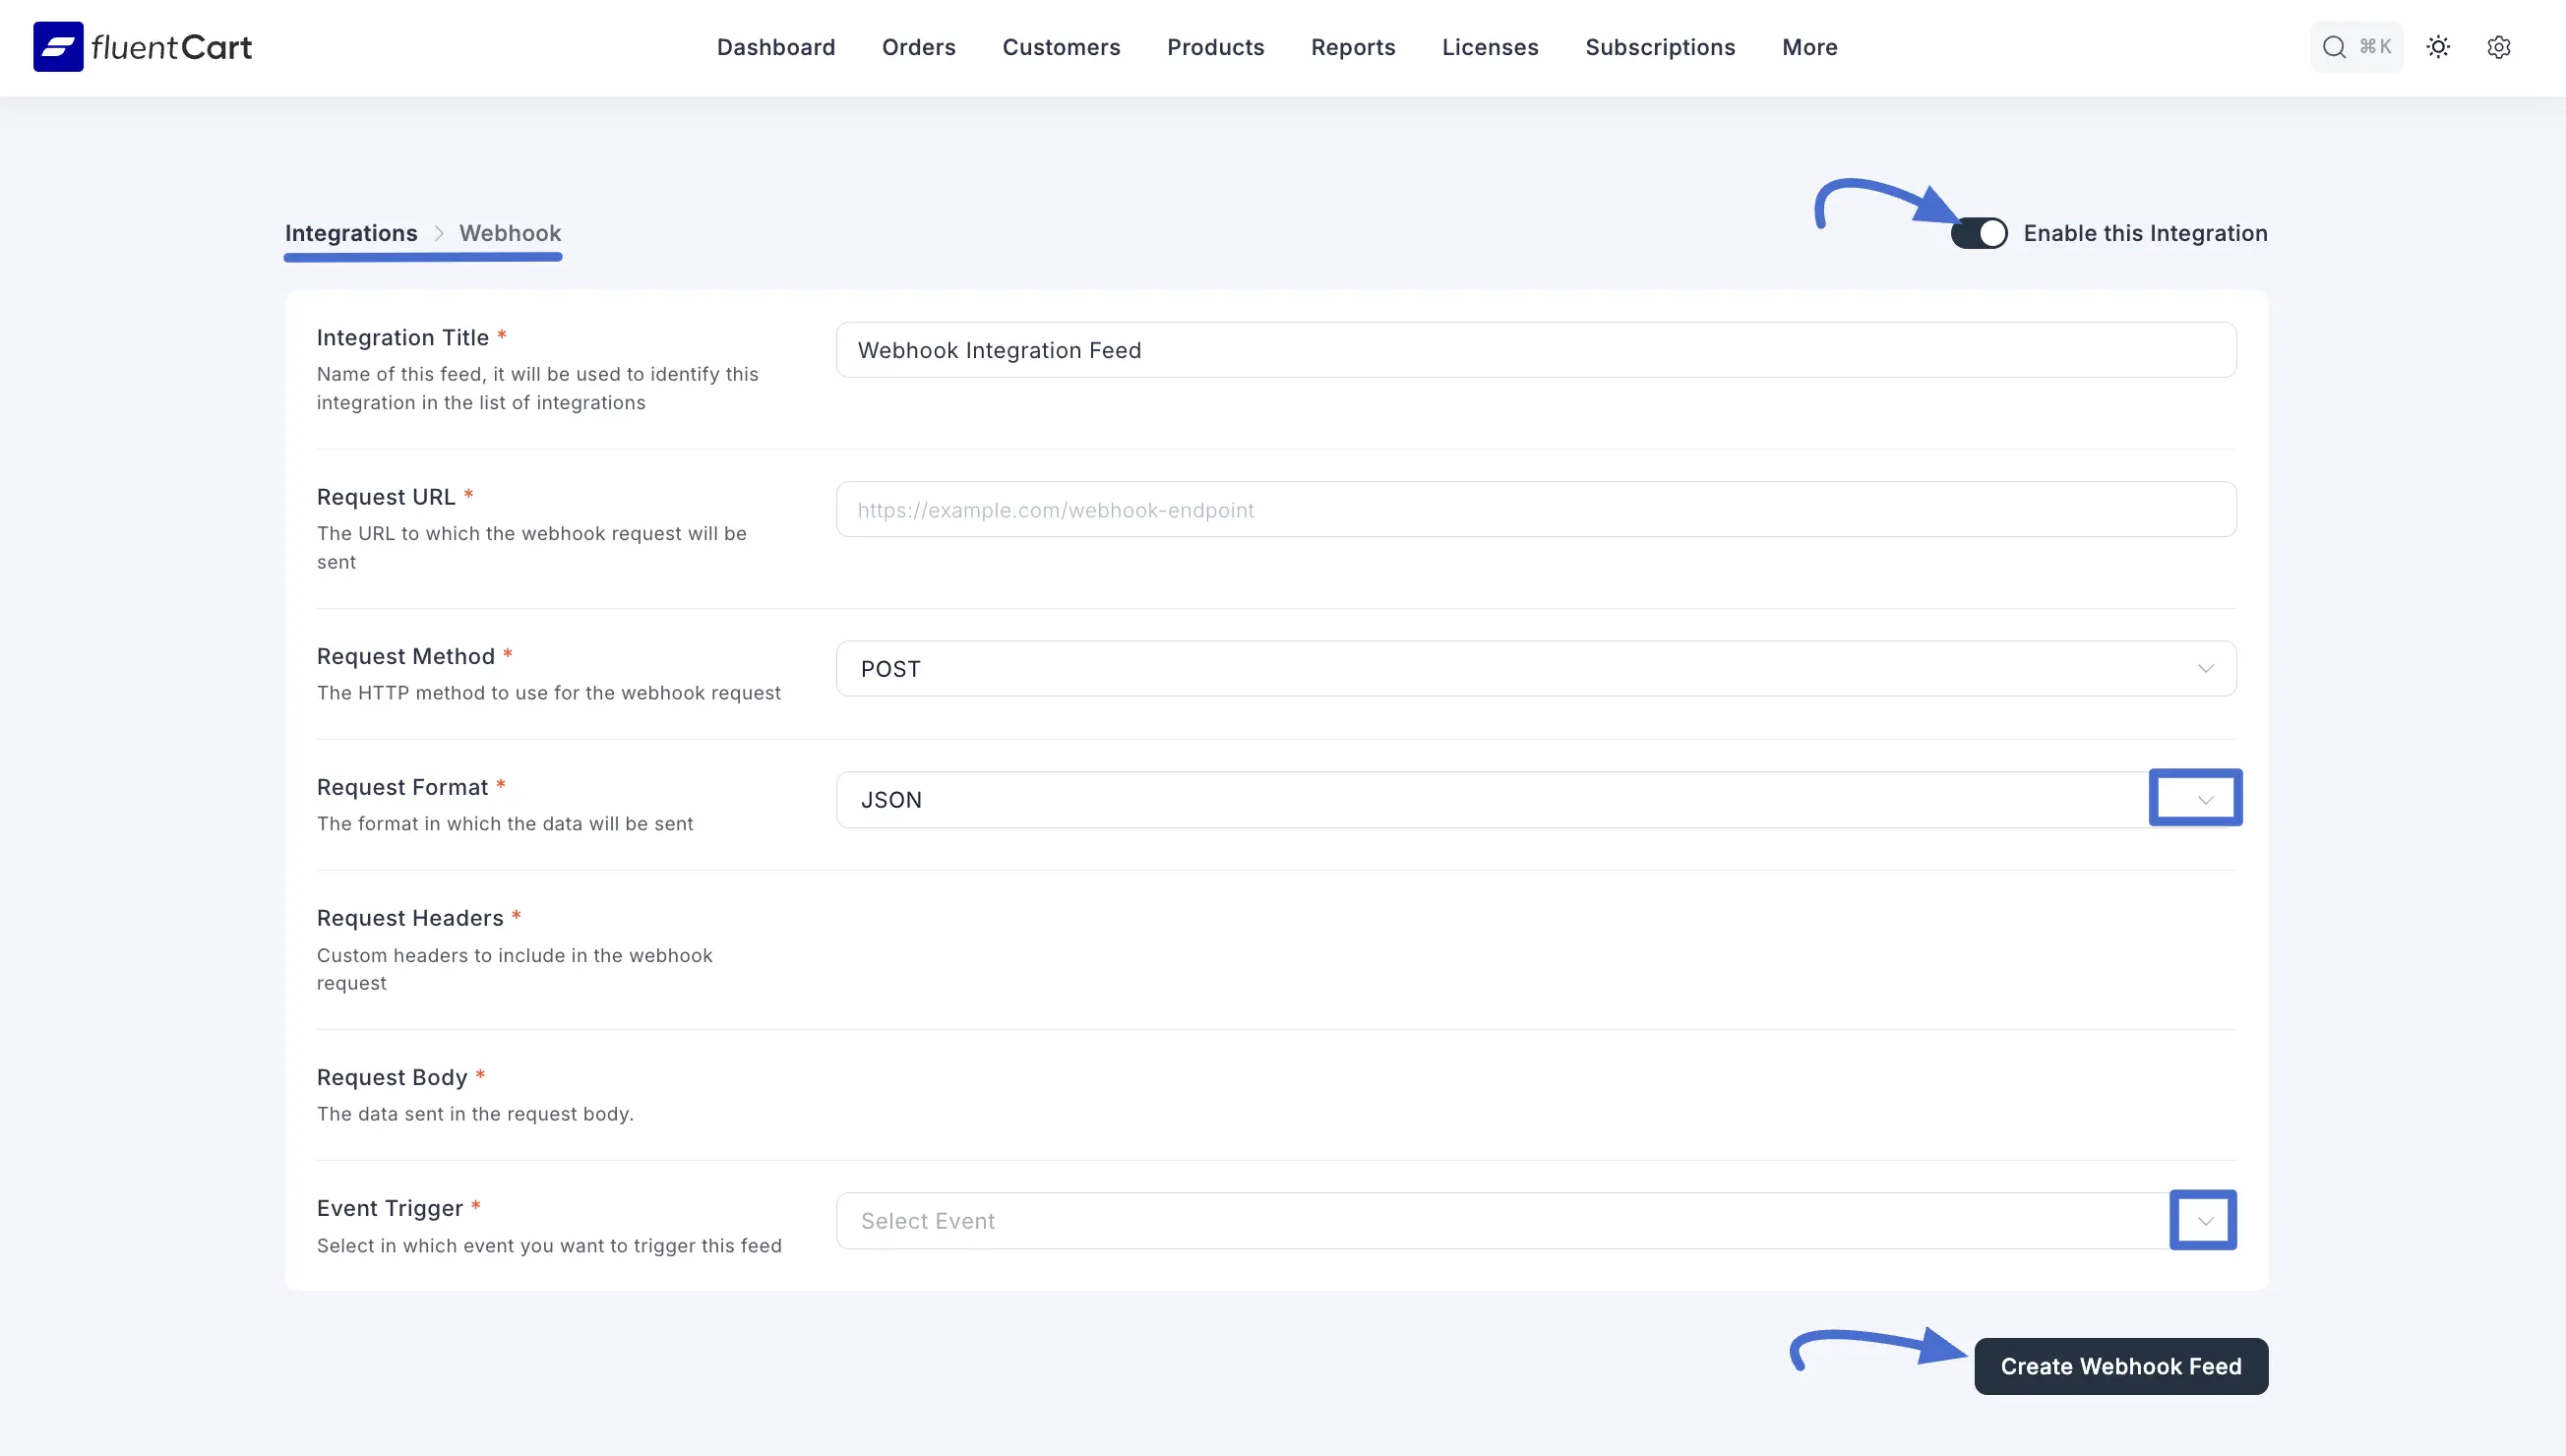
Task: Expand Request Format JSON dropdown arrow
Action: (2205, 800)
